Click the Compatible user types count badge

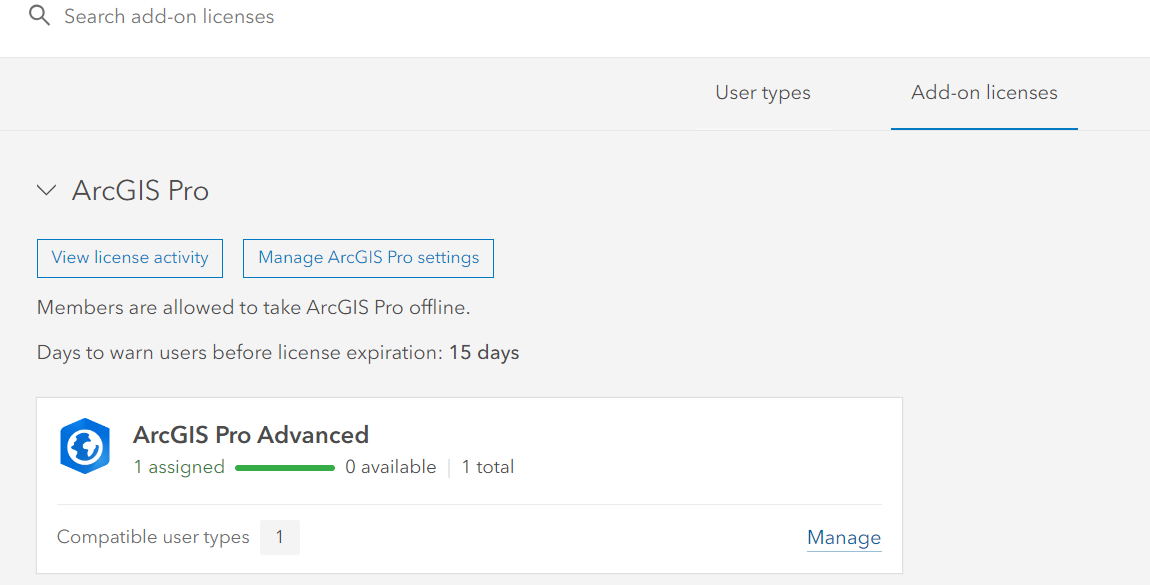click(x=280, y=537)
